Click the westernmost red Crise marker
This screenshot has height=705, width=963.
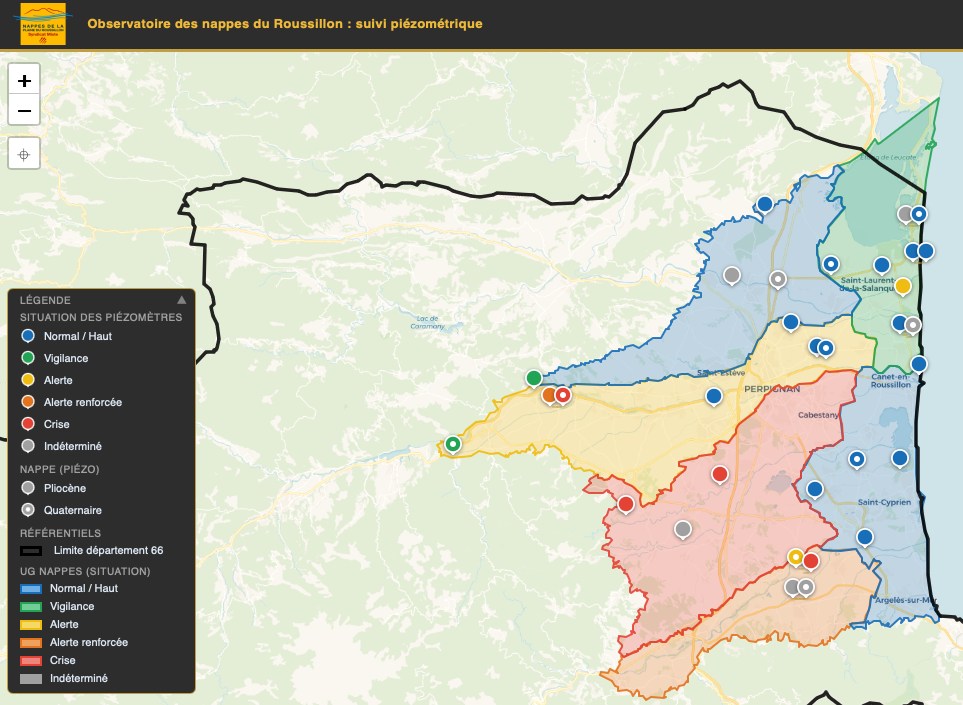(x=626, y=504)
